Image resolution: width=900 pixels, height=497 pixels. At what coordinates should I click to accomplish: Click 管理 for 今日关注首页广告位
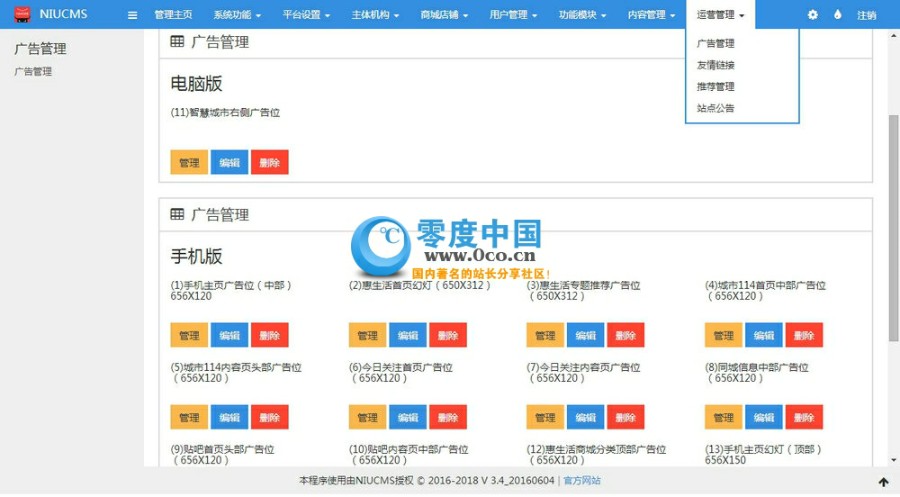(367, 417)
